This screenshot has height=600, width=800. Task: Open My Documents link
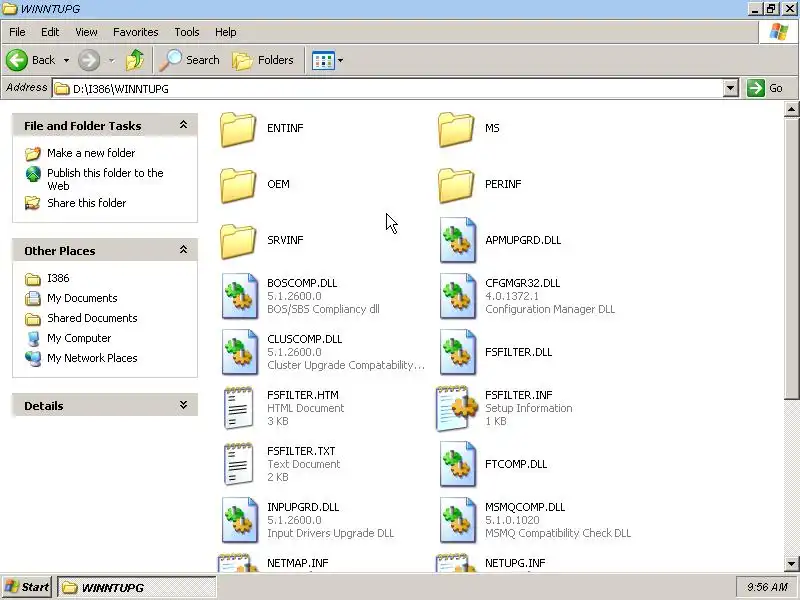click(x=82, y=298)
